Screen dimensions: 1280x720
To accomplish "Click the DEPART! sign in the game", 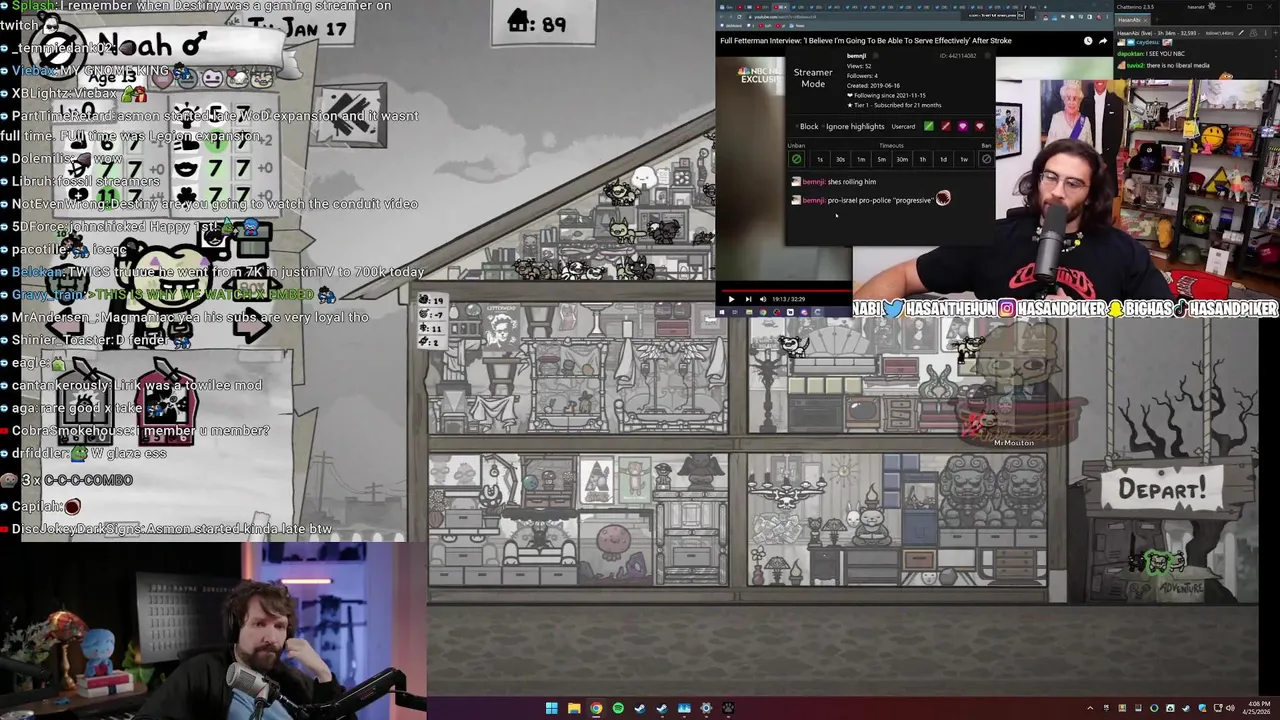I will 1161,489.
